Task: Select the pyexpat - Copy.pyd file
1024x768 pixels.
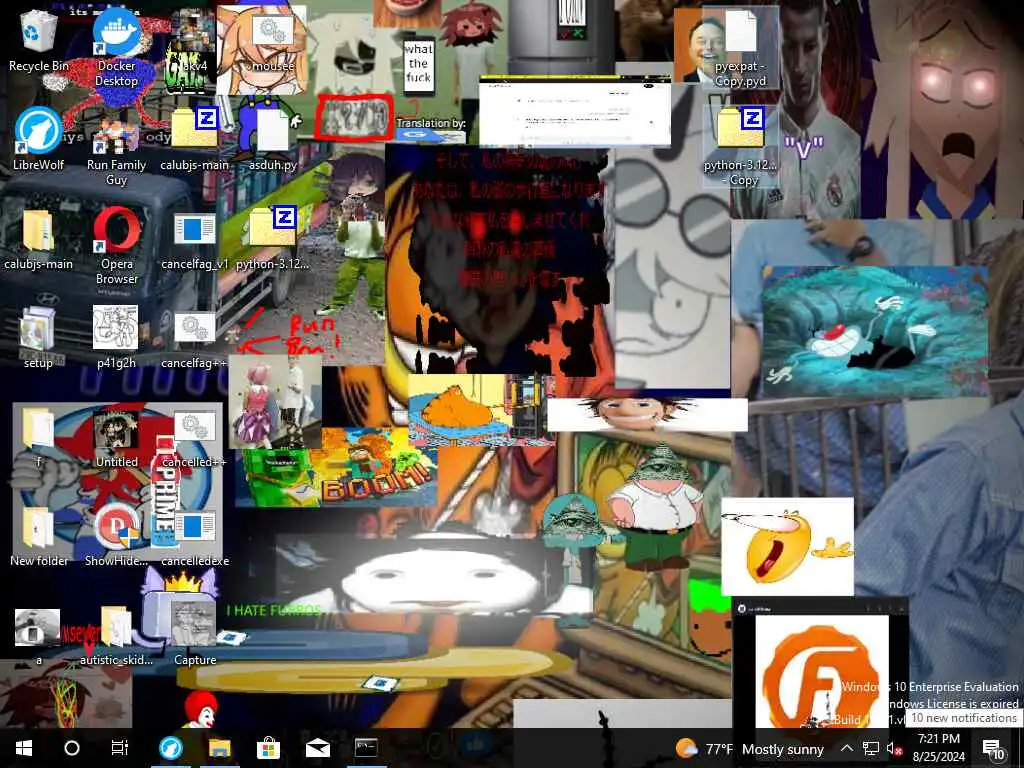Action: pos(741,49)
